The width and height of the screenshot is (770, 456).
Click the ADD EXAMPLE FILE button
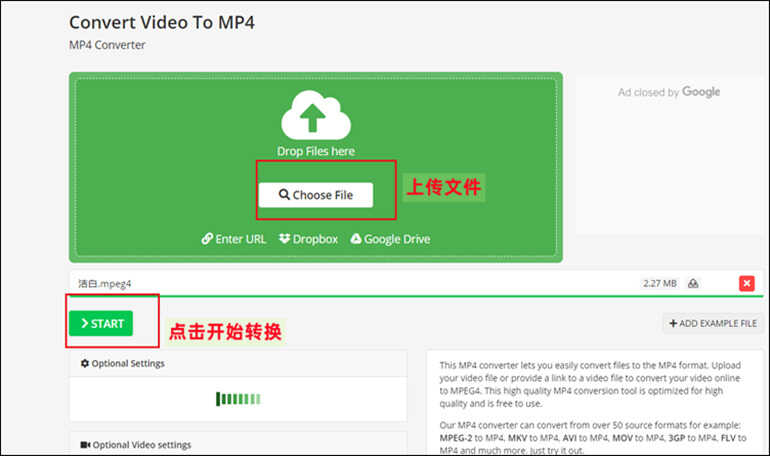[713, 323]
